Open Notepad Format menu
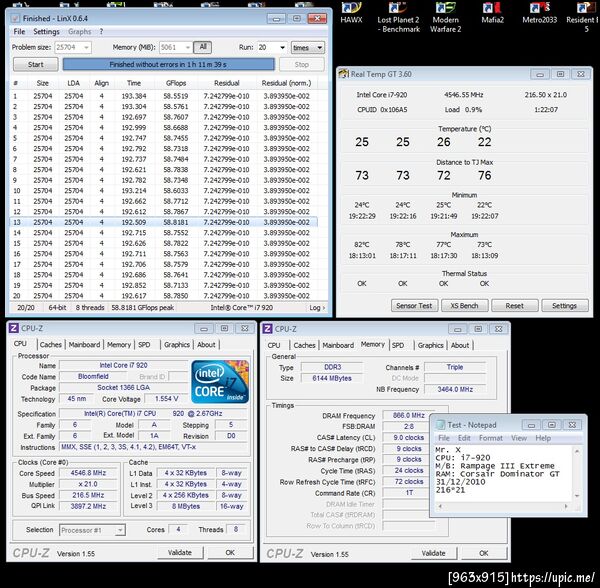 pyautogui.click(x=491, y=438)
